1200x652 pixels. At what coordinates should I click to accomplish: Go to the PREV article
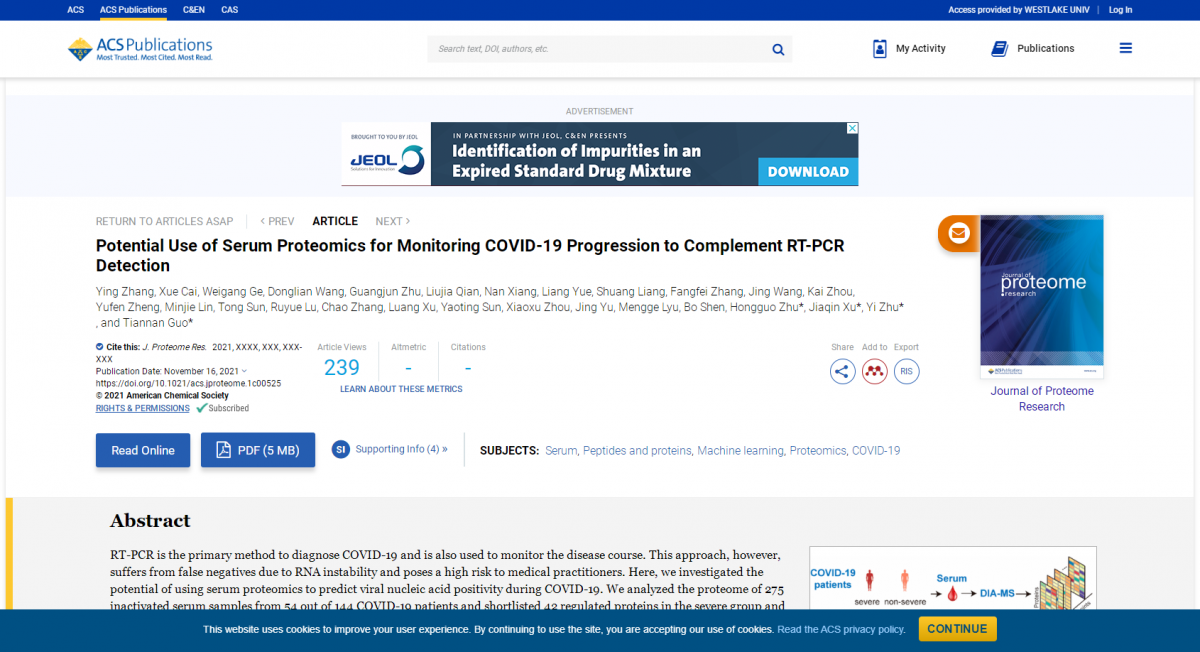pyautogui.click(x=277, y=221)
